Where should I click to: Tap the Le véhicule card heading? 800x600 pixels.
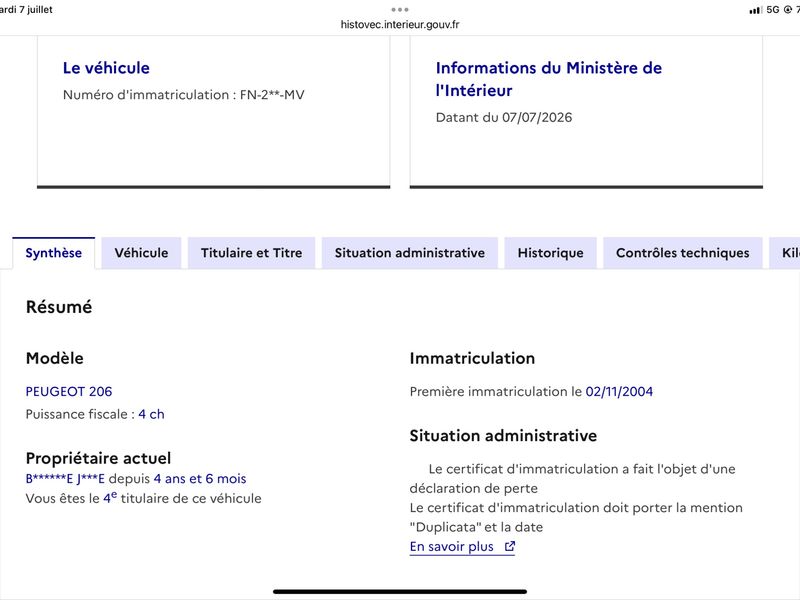tap(106, 68)
